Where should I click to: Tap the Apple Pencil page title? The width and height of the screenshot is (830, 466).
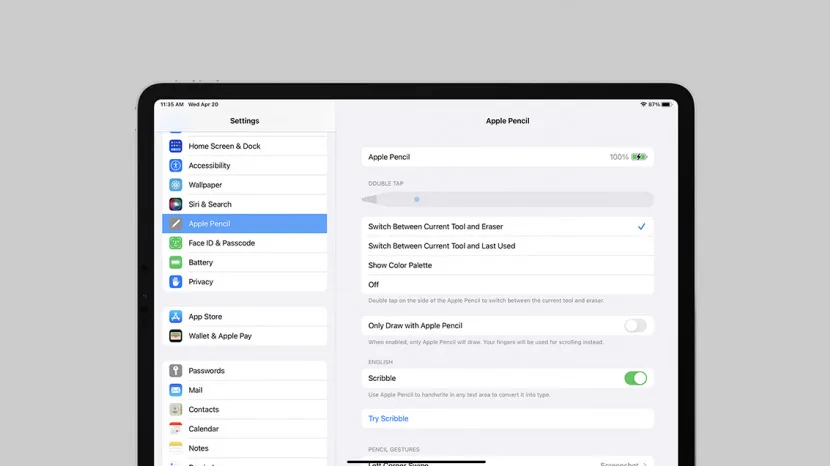pyautogui.click(x=507, y=121)
